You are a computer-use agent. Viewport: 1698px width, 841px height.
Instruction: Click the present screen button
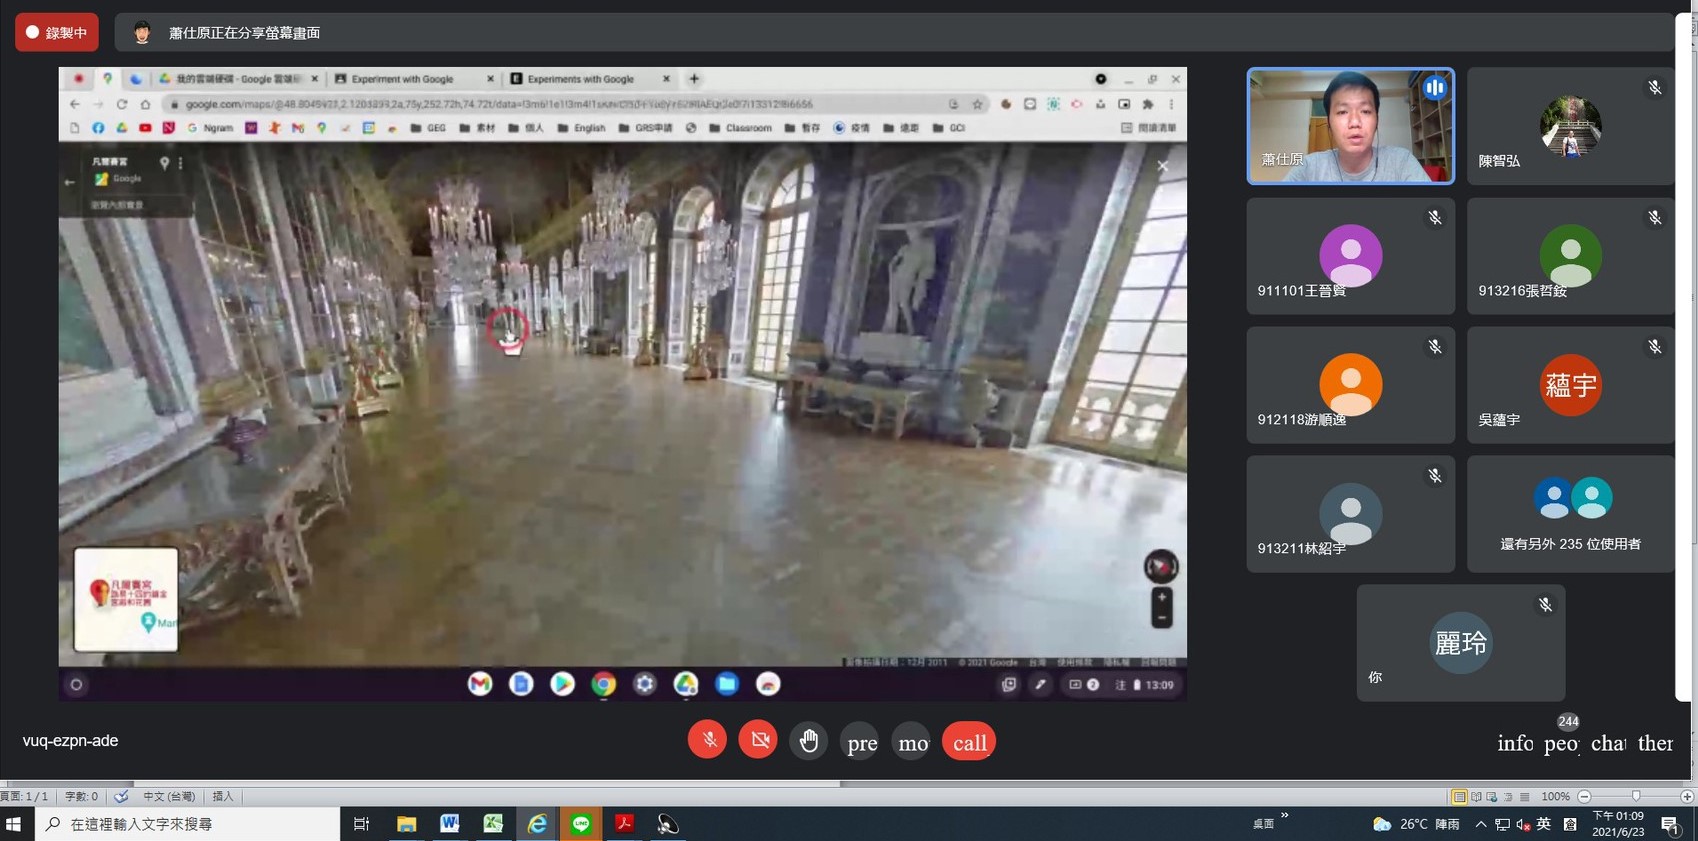point(861,742)
